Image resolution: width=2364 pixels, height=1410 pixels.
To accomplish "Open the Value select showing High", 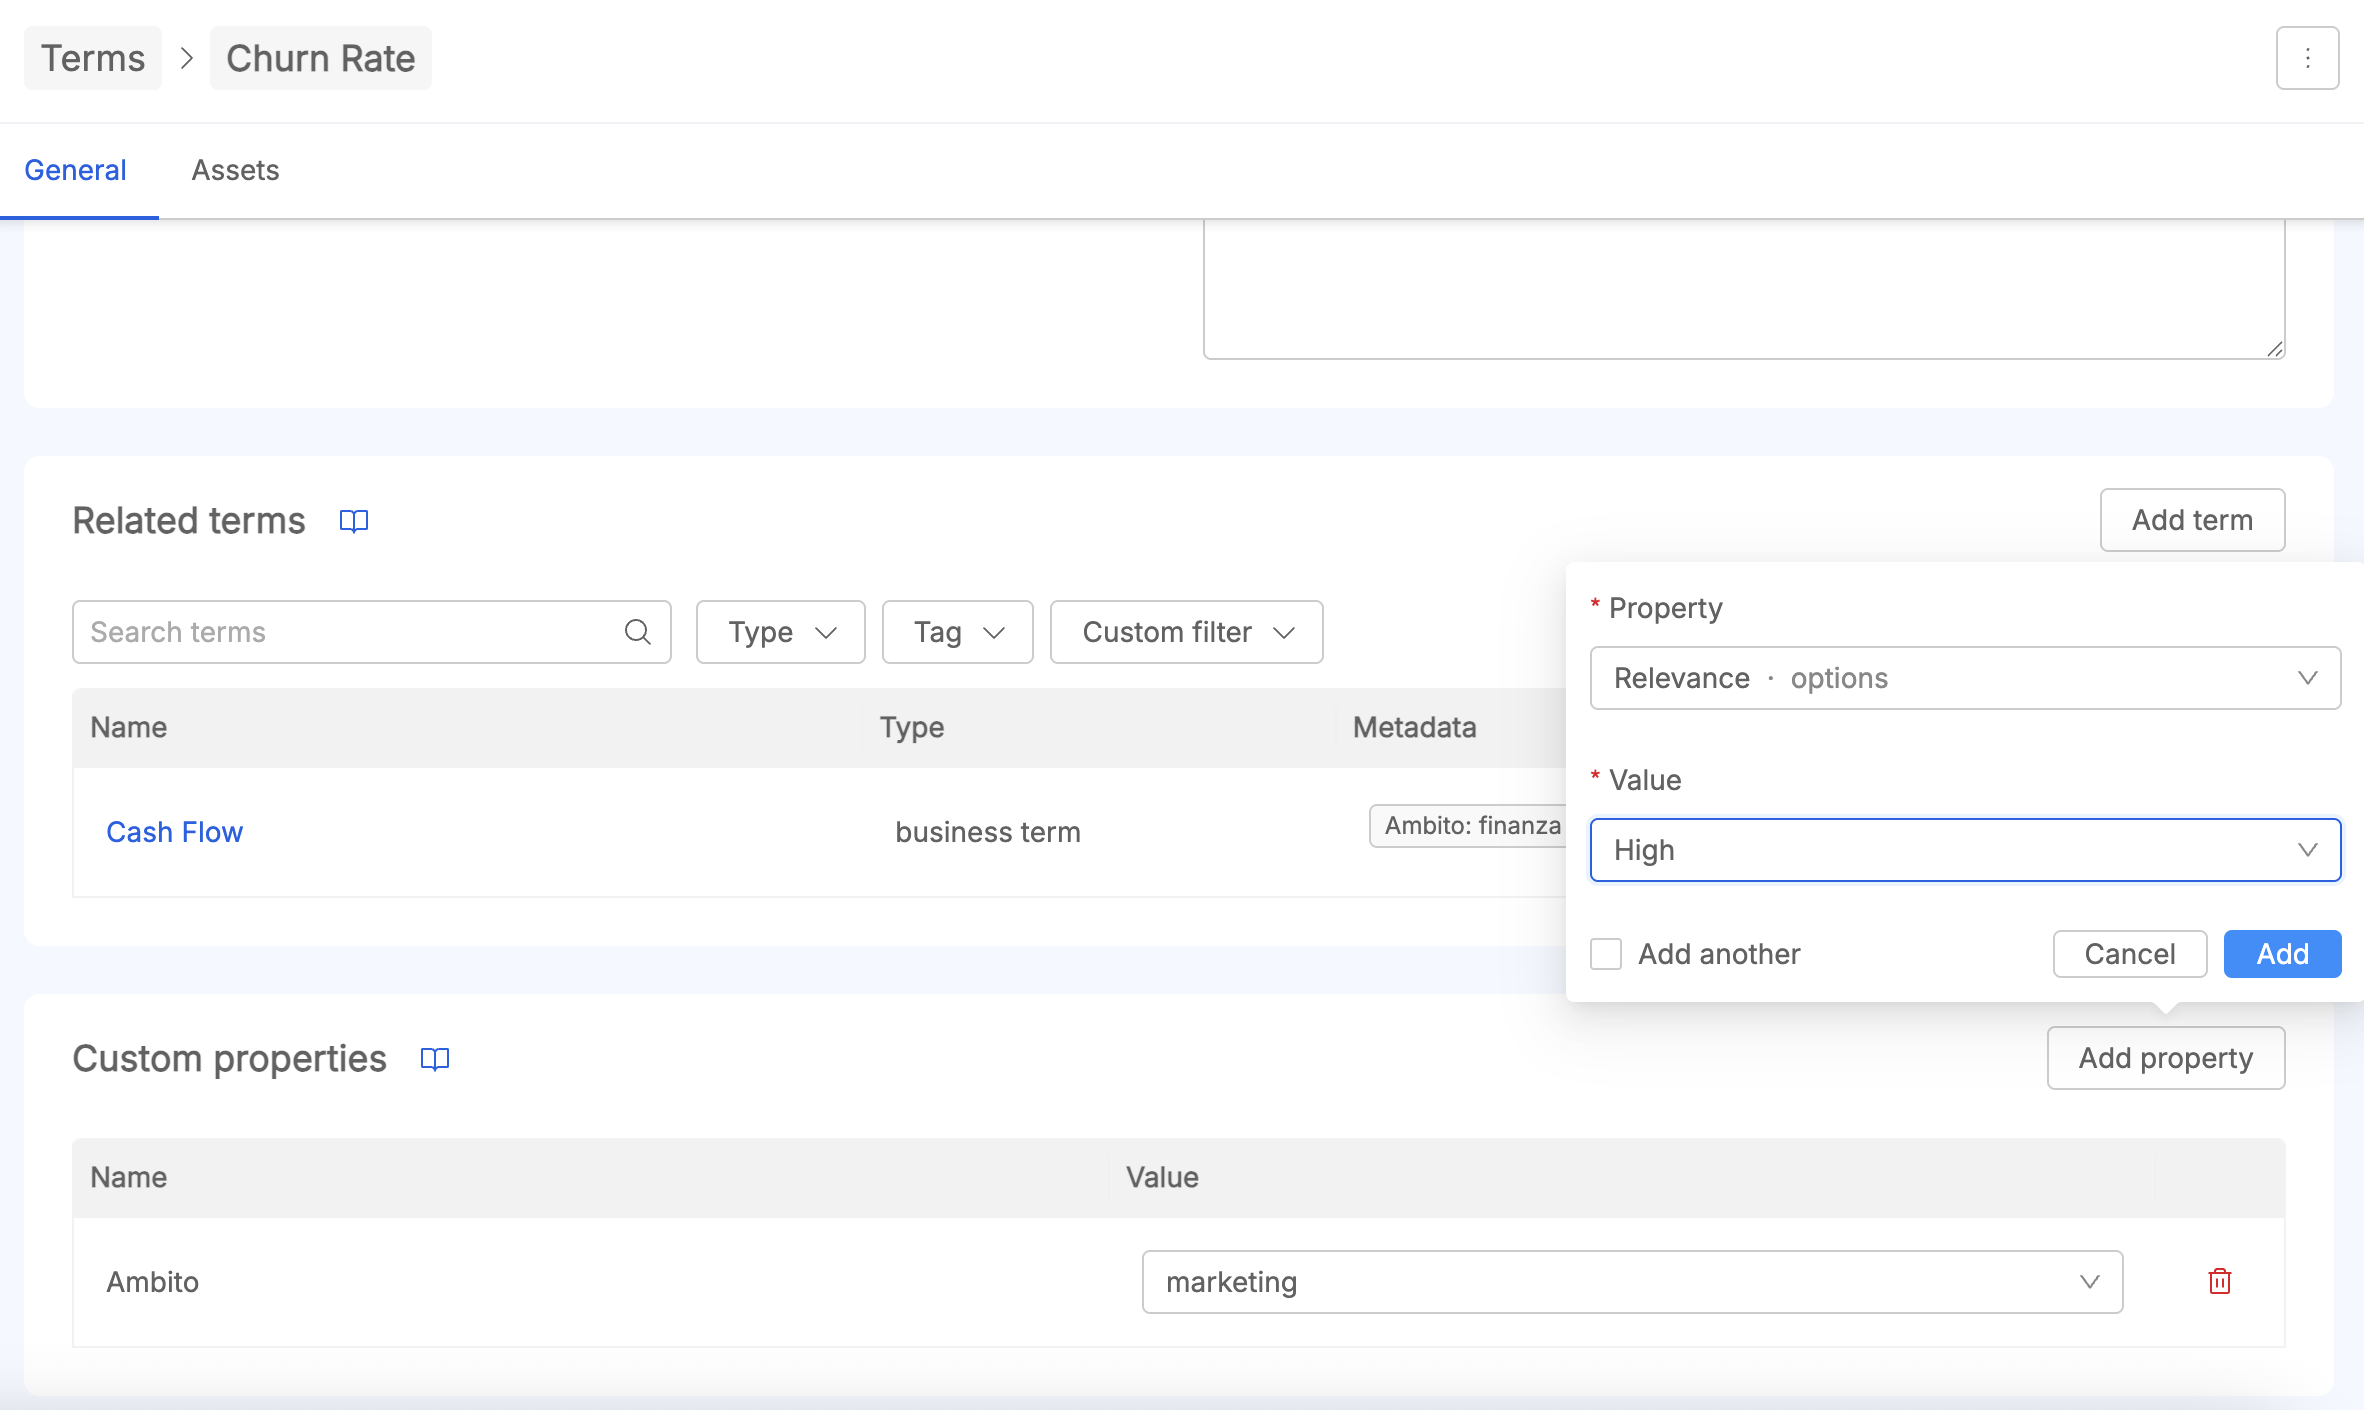I will click(x=1965, y=850).
